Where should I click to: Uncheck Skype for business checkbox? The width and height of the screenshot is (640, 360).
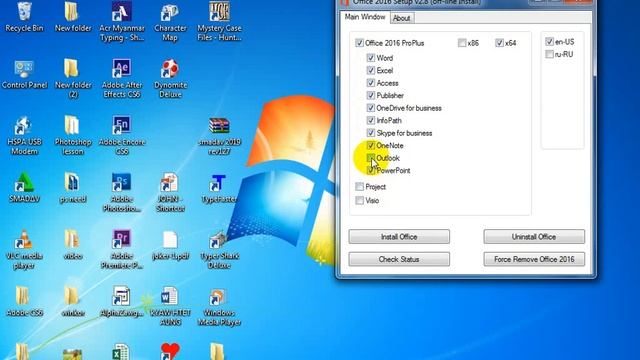click(x=371, y=133)
